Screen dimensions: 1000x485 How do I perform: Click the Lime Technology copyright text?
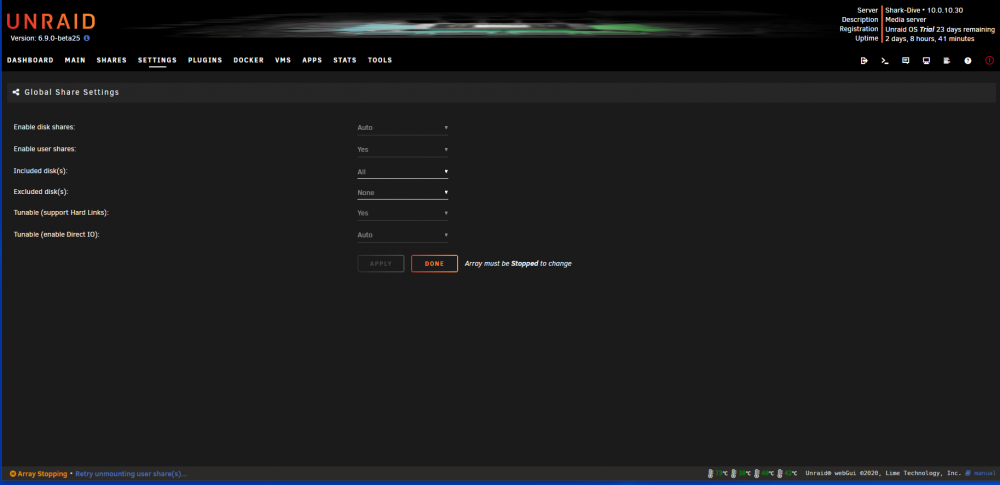coord(883,474)
